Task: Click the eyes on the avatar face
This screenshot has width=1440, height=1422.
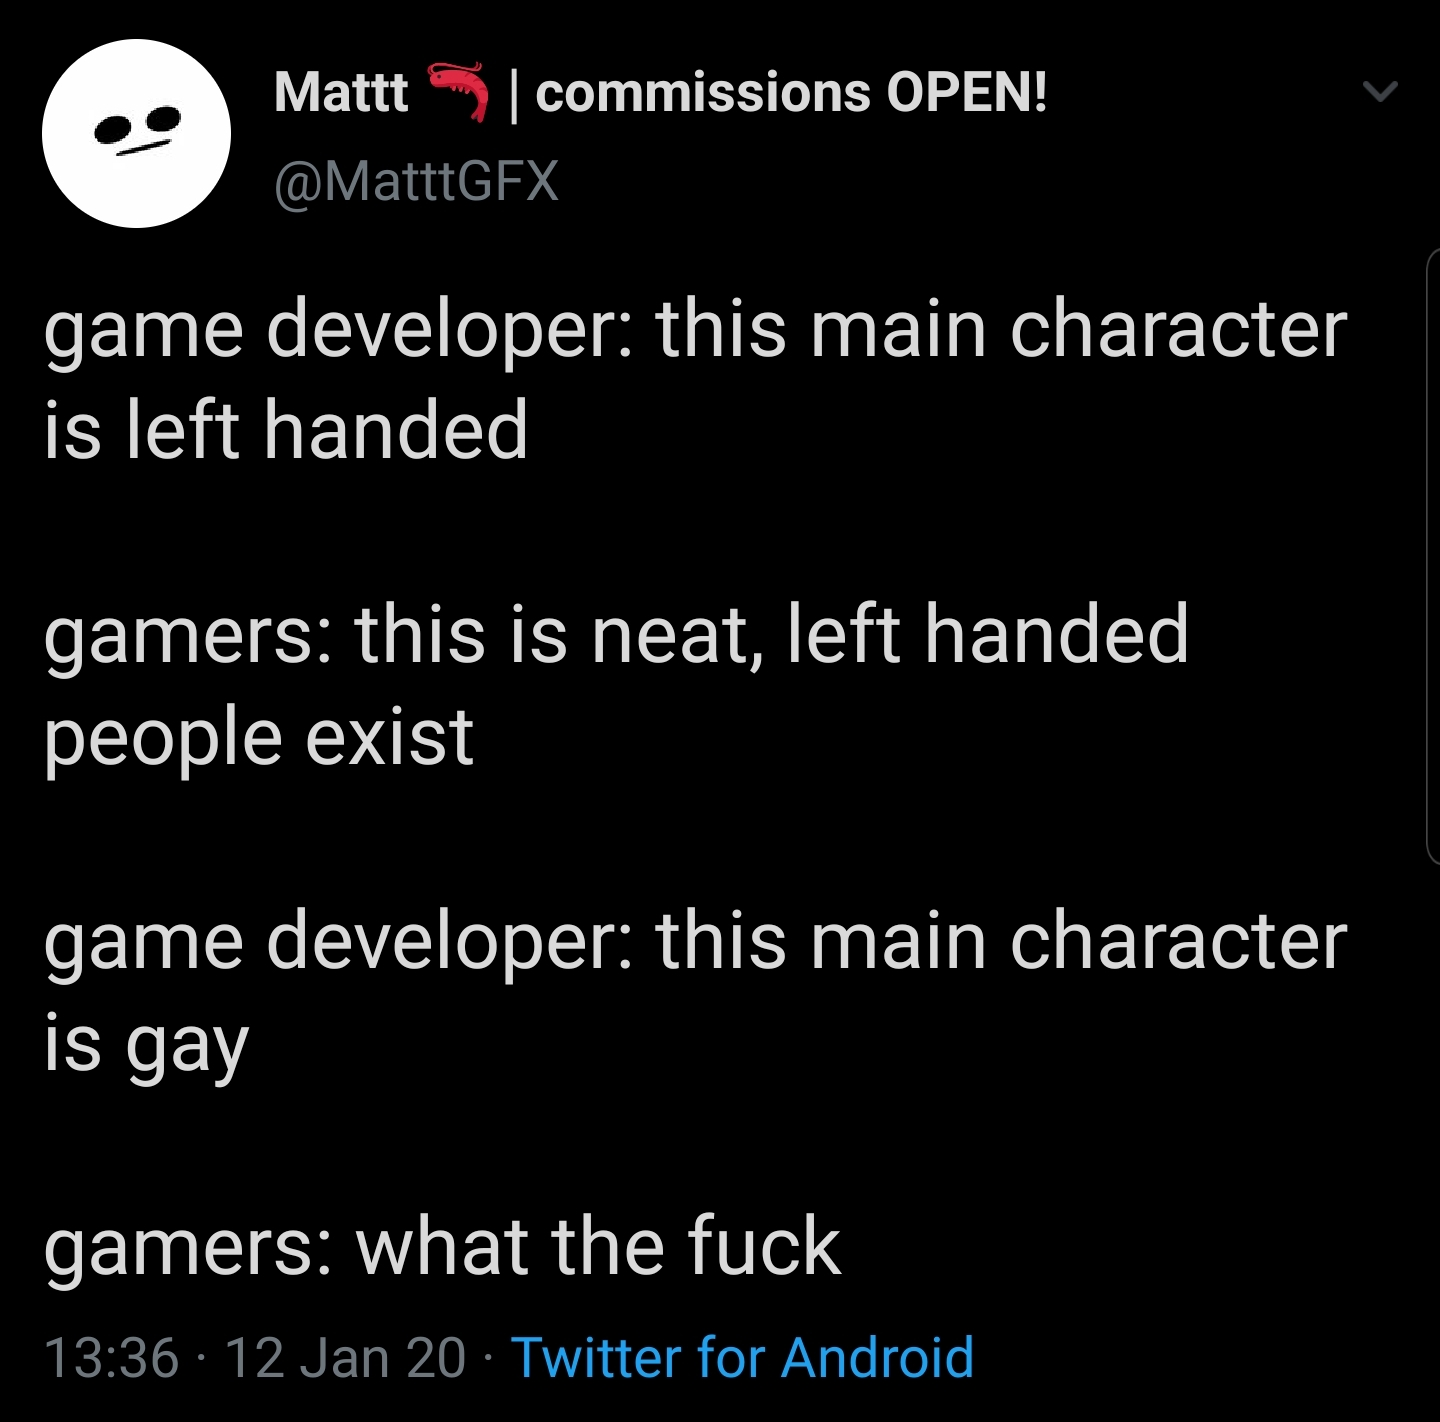Action: (x=137, y=124)
